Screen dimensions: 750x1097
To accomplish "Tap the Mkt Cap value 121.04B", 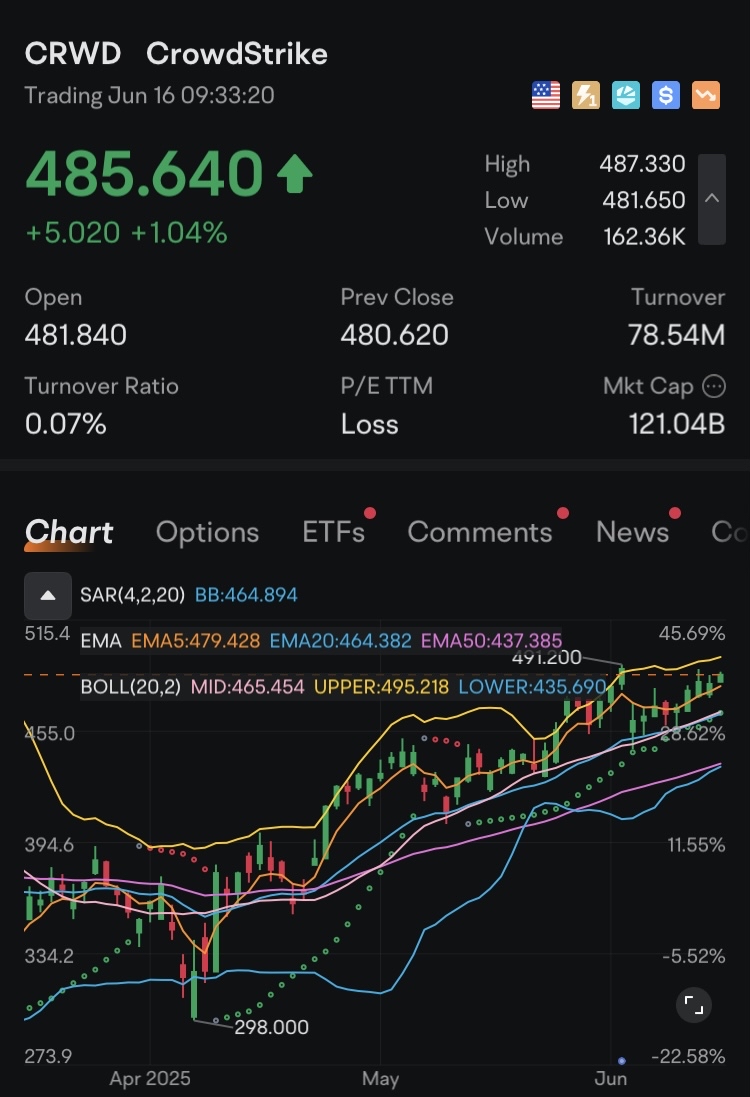I will point(677,424).
